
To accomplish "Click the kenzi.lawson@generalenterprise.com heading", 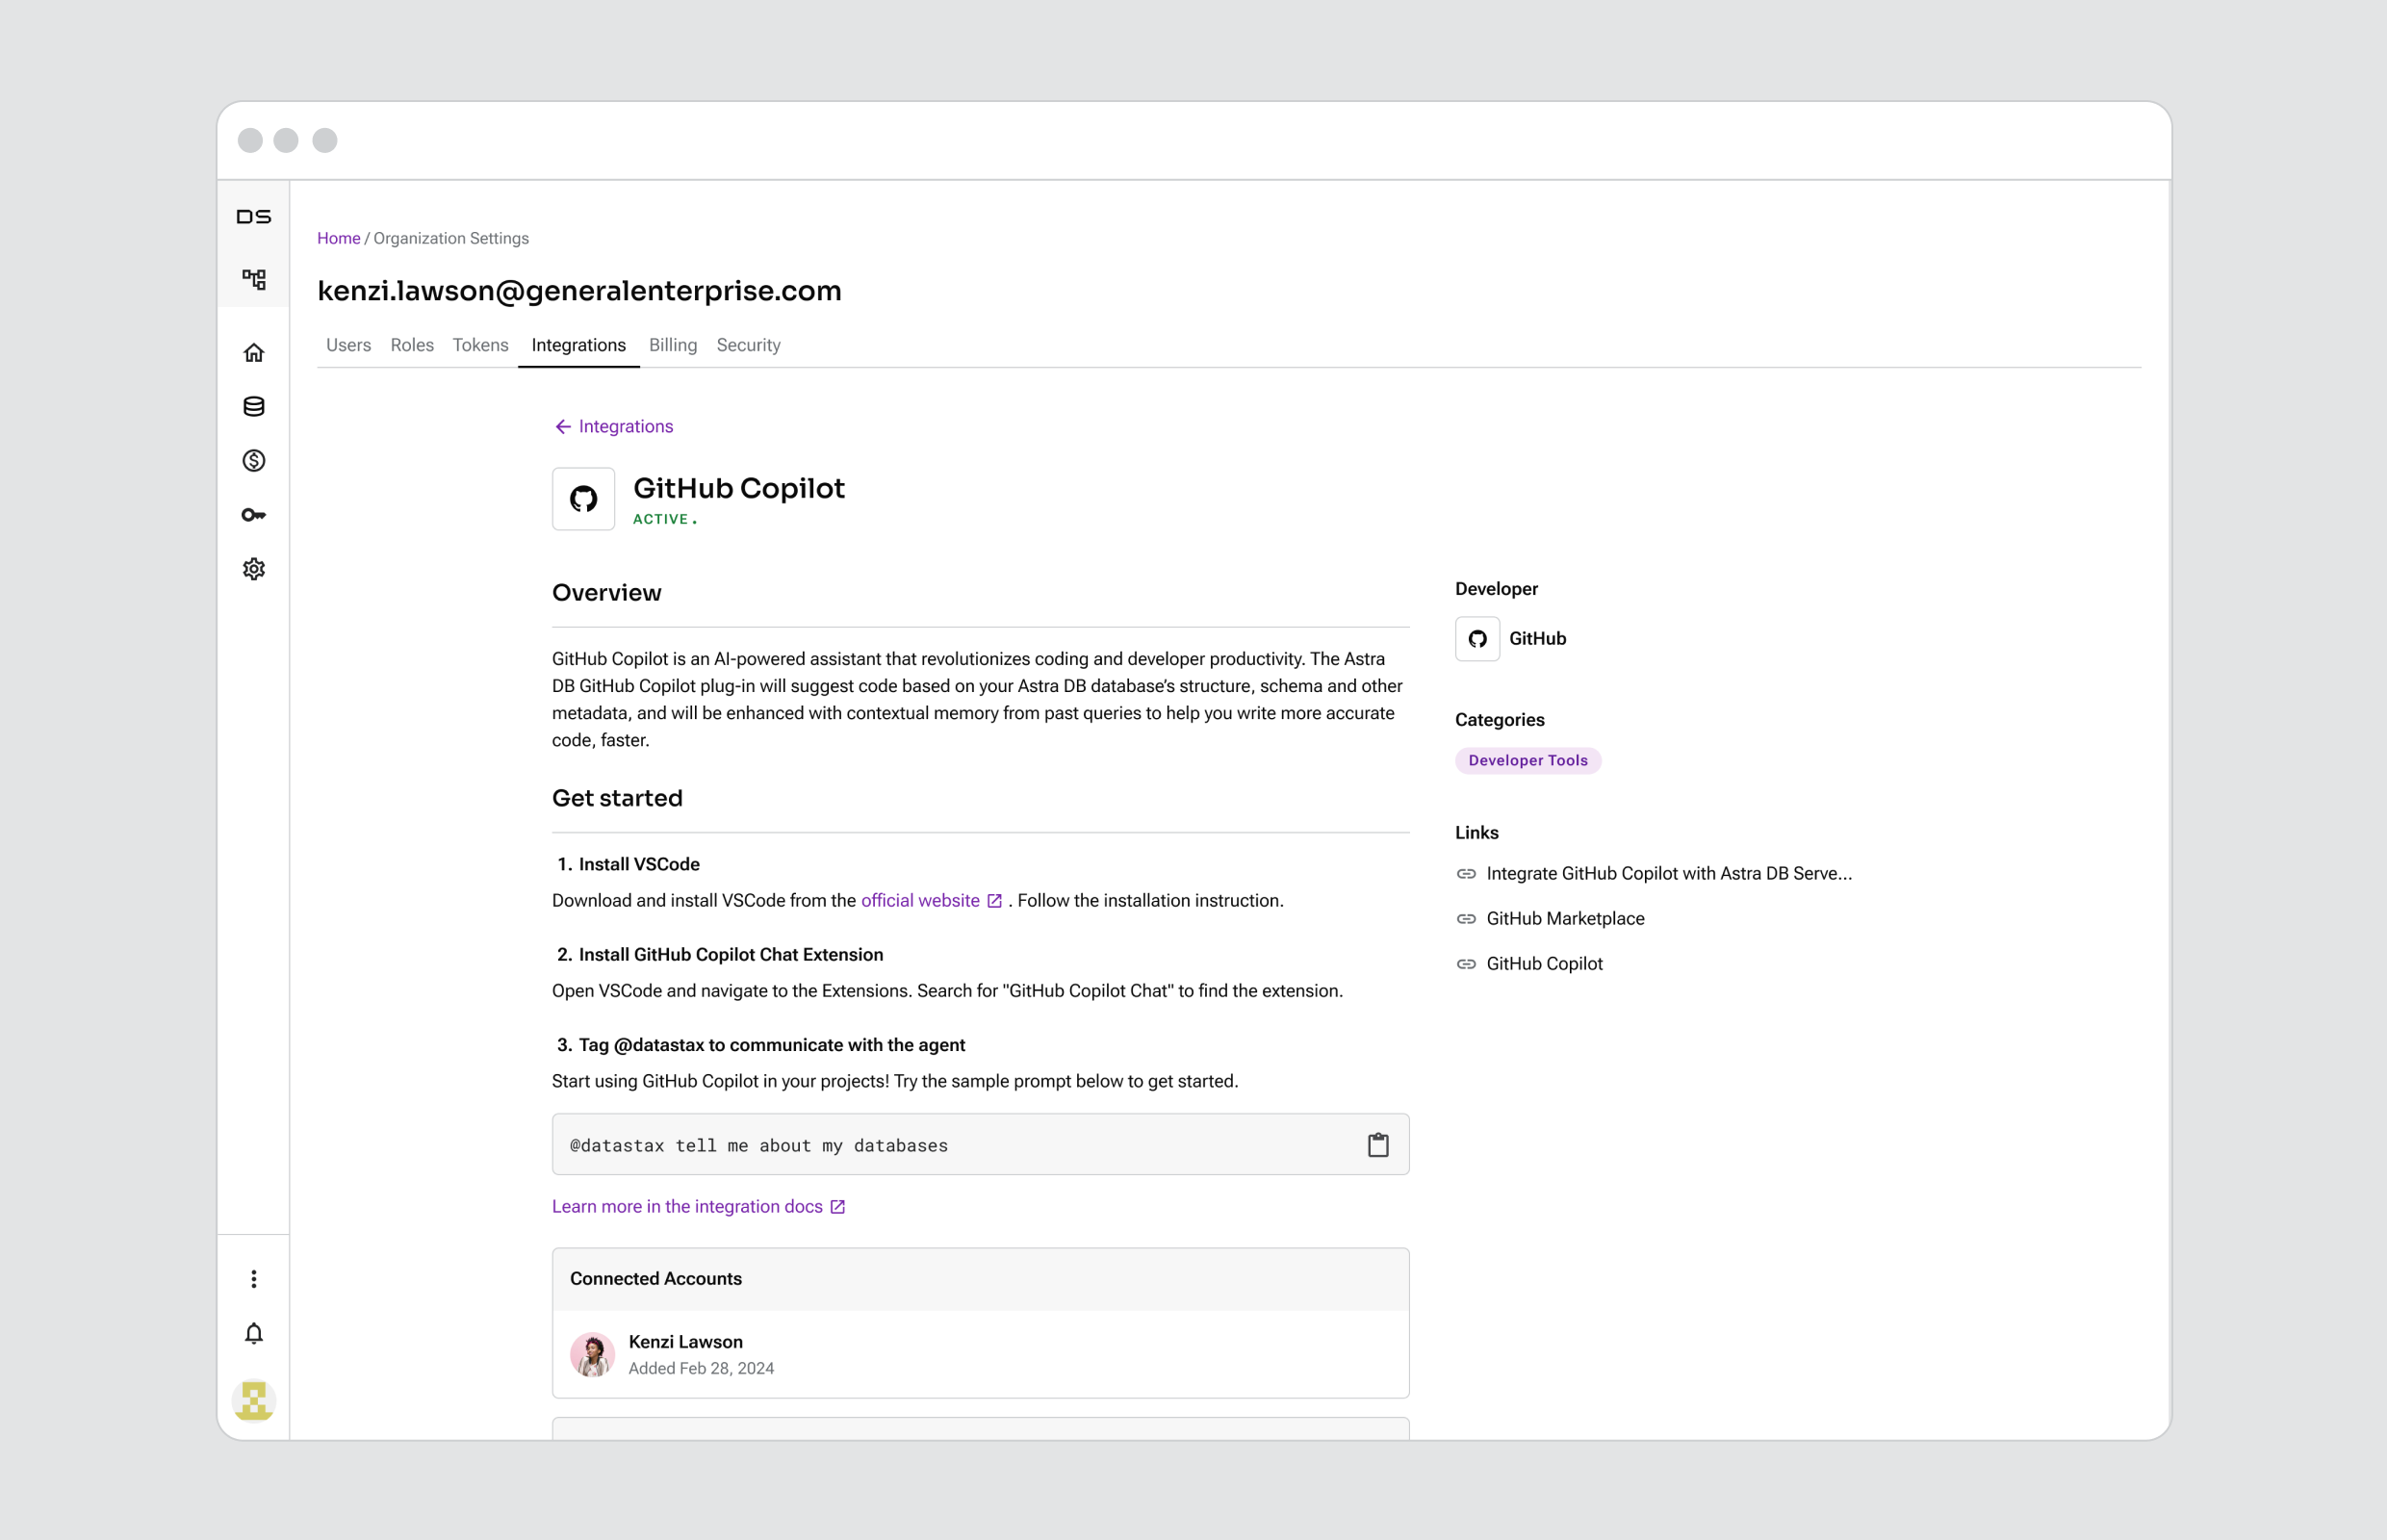I will click(x=579, y=291).
